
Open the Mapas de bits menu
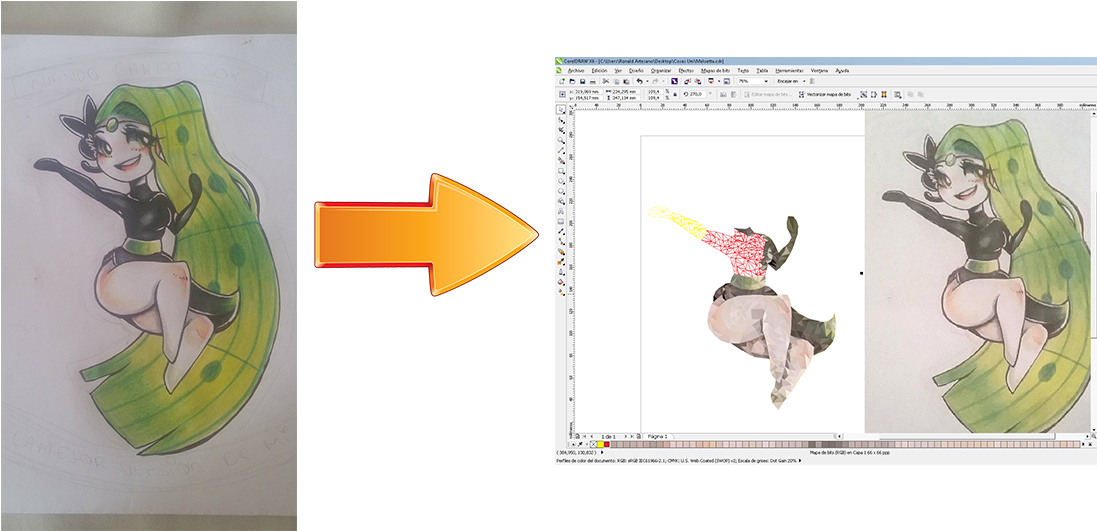coord(714,71)
